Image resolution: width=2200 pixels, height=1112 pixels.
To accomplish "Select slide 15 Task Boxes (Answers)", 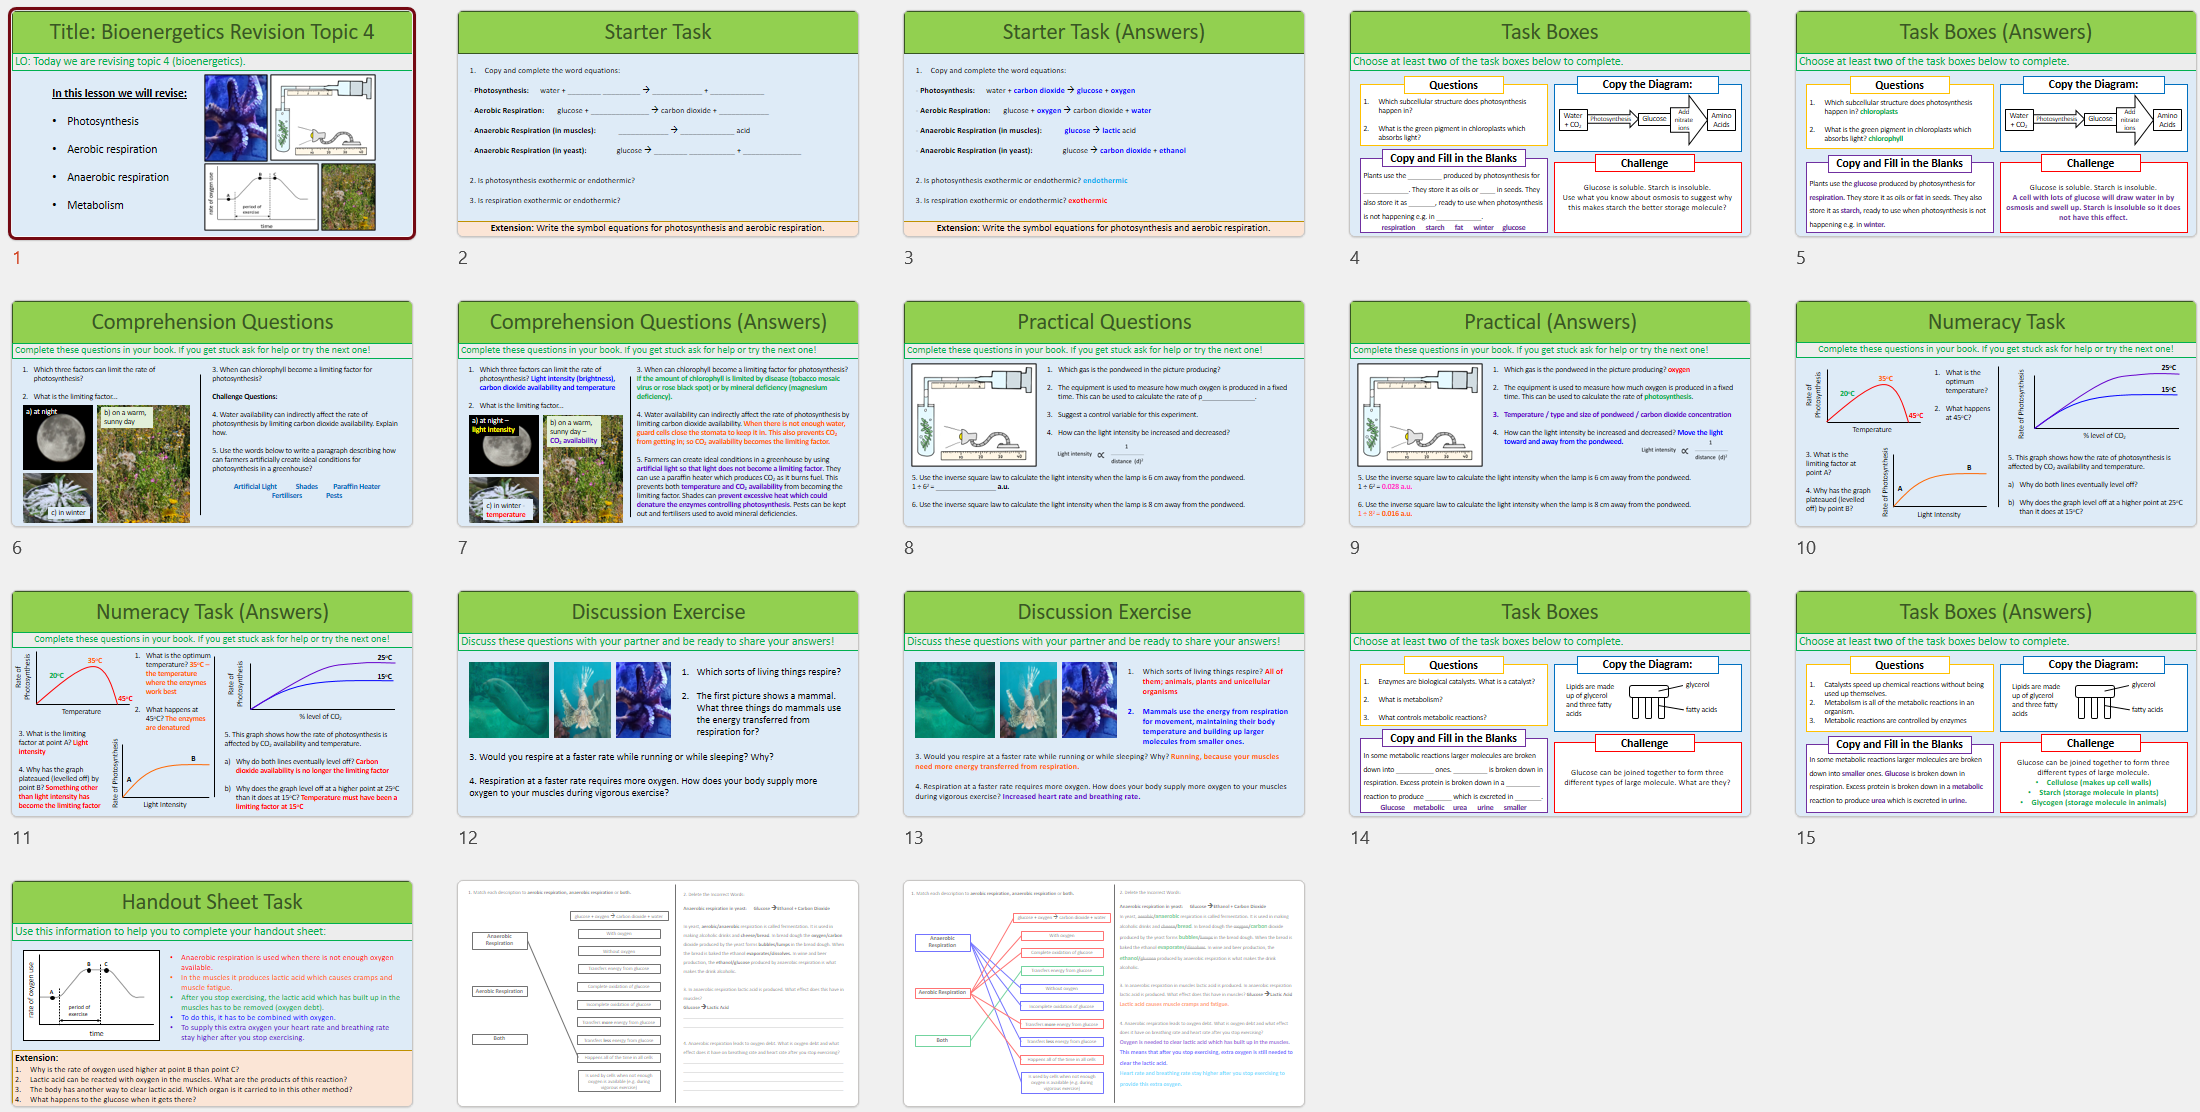I will point(1996,704).
